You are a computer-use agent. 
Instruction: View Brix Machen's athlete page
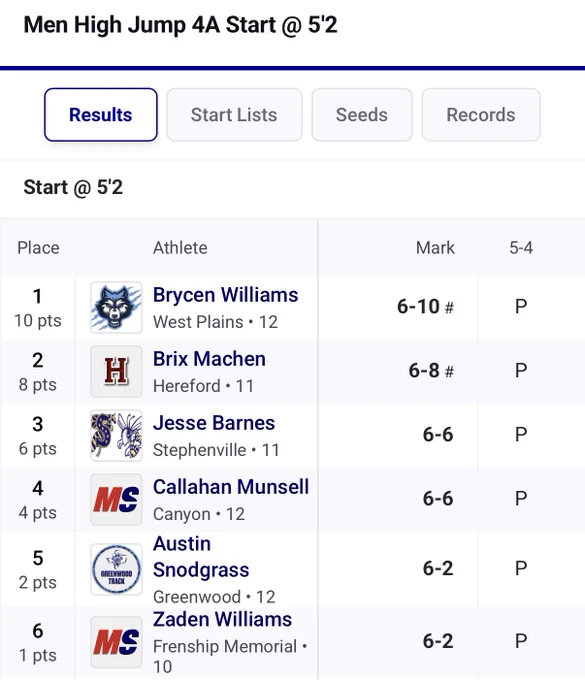click(209, 359)
